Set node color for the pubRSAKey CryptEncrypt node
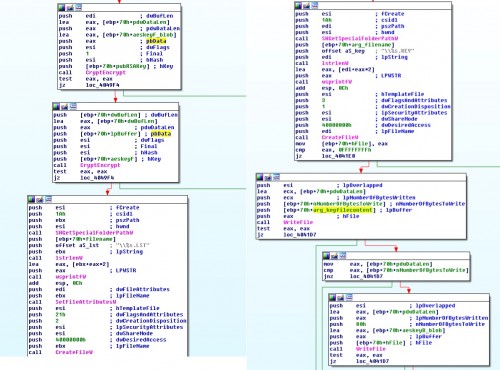This screenshot has width=500, height=370. [62, 7]
